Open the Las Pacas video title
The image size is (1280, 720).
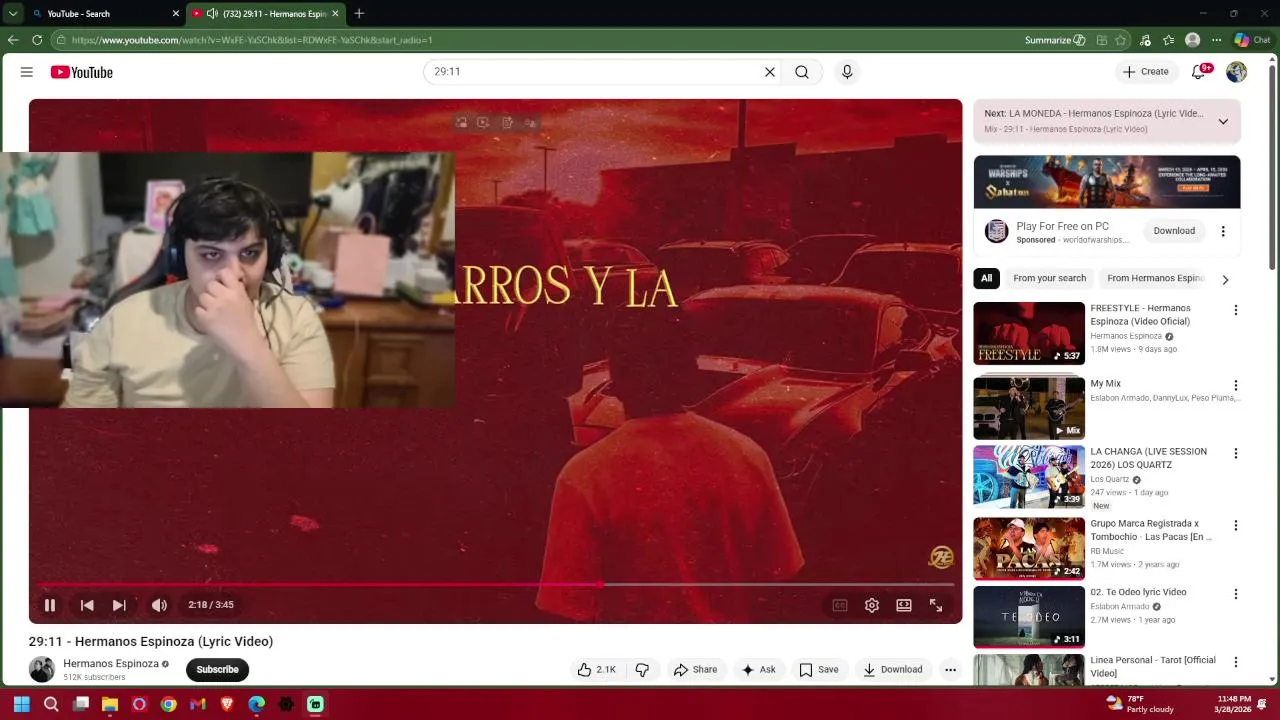[x=1150, y=530]
